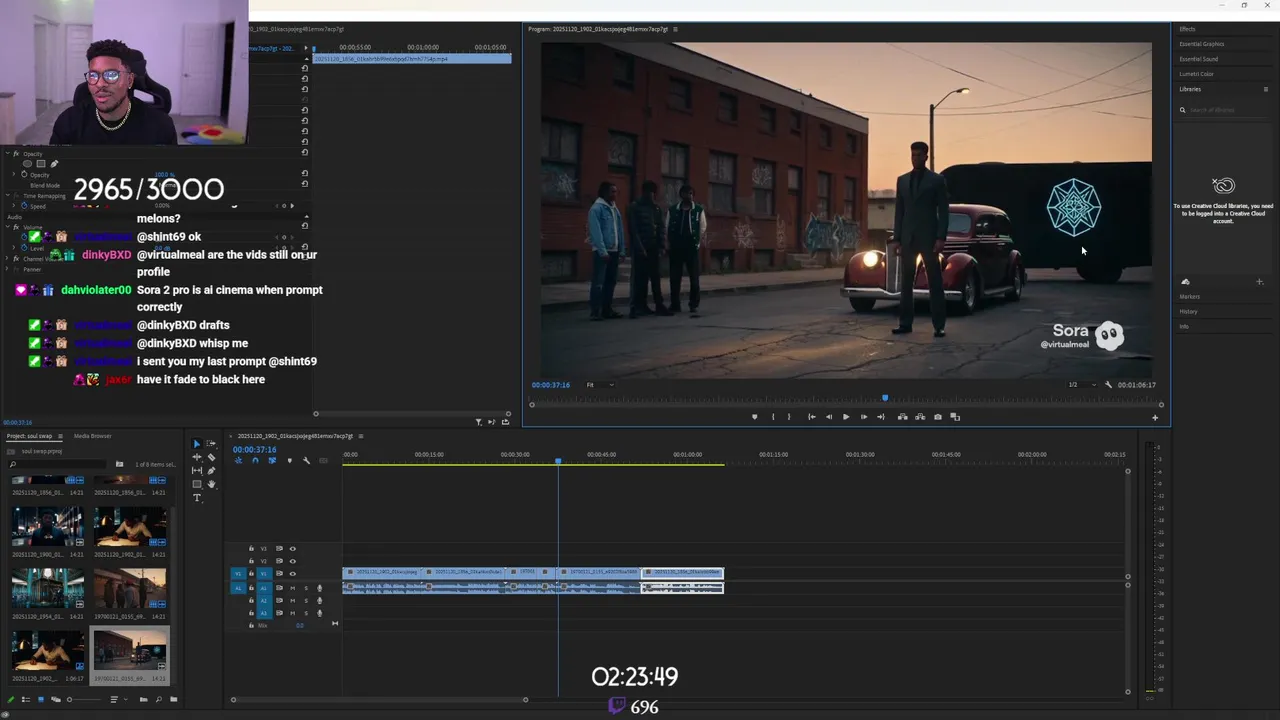1280x720 pixels.
Task: Toggle V3 track output eye
Action: (x=293, y=549)
